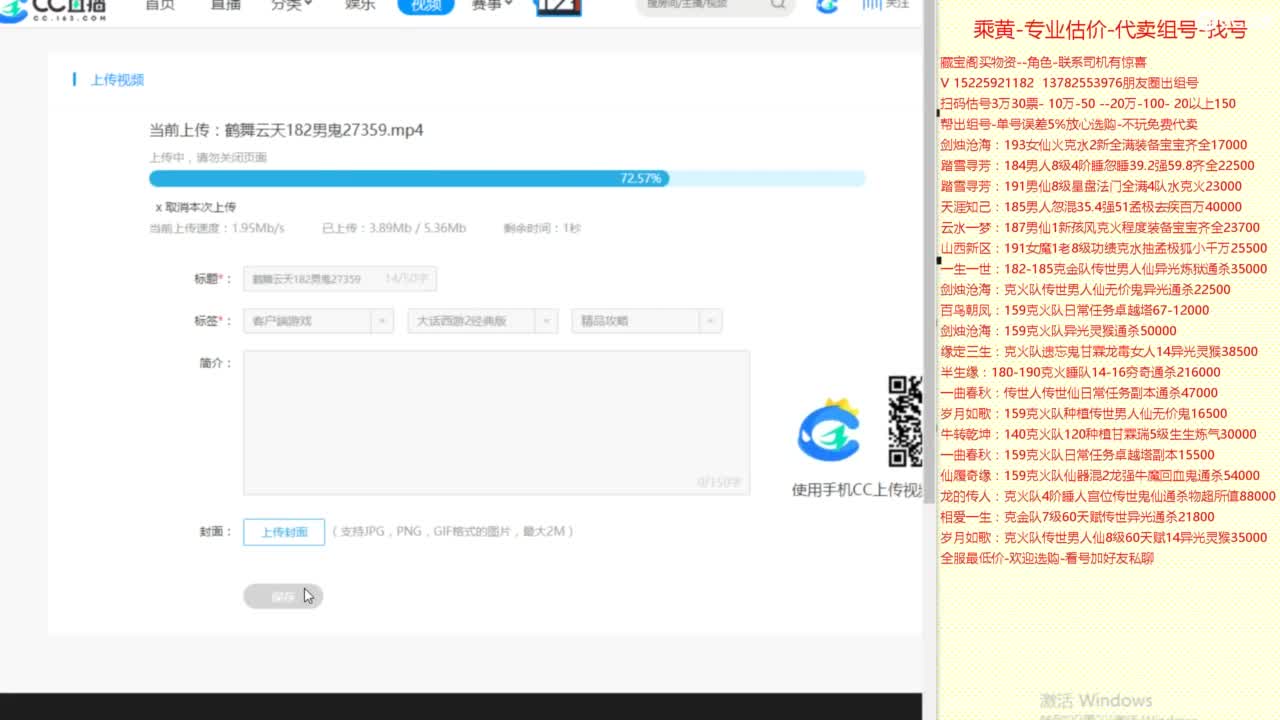The height and width of the screenshot is (720, 1280).
Task: Click the text 使用手机CC上传视频
Action: pyautogui.click(x=857, y=490)
